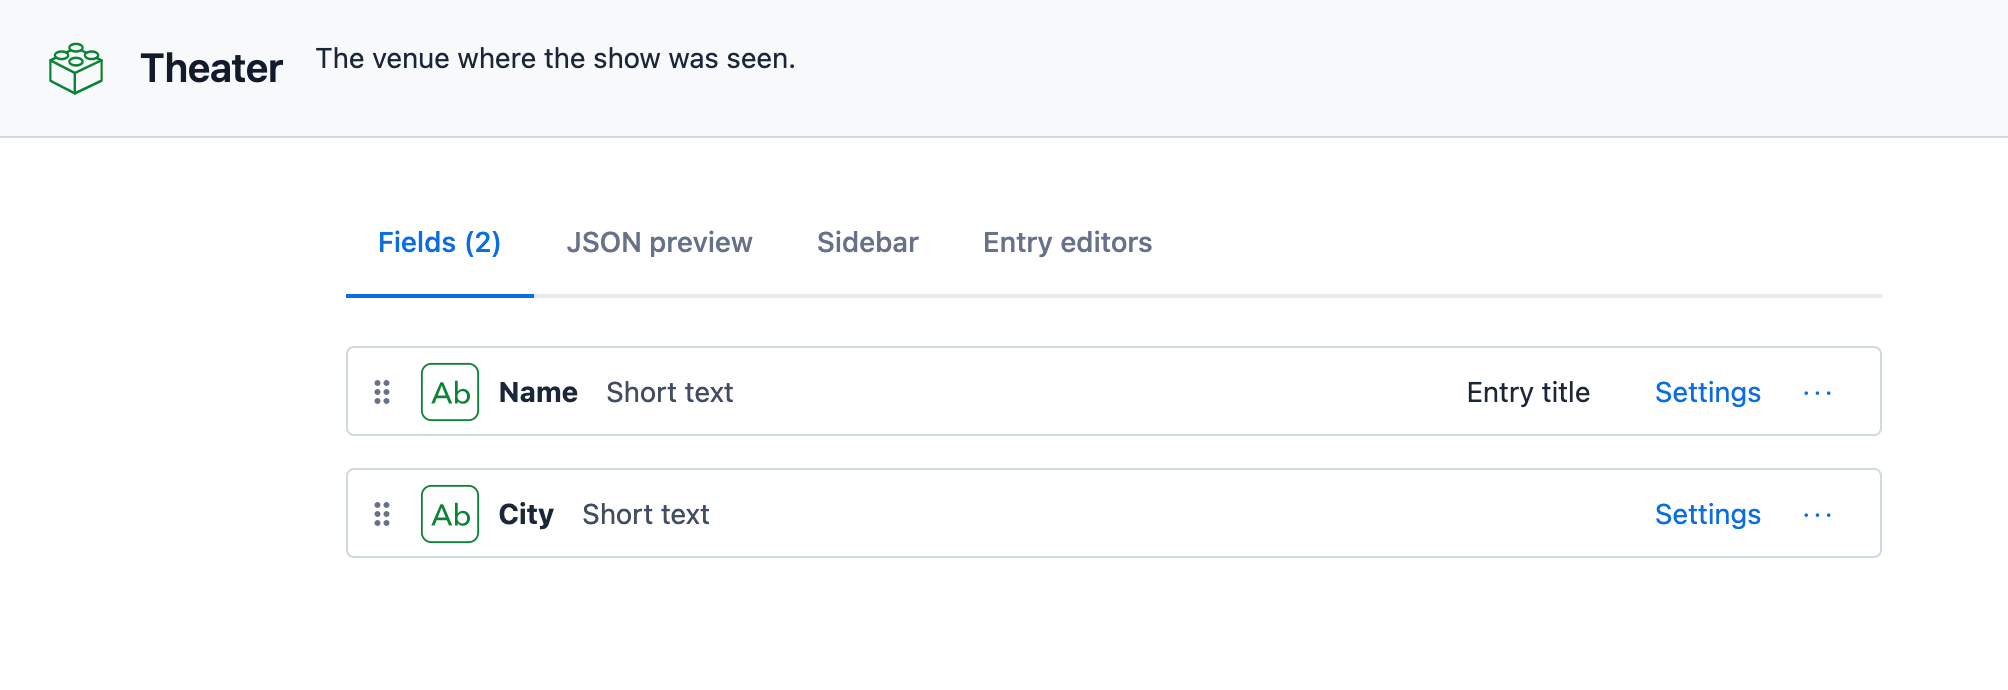This screenshot has height=690, width=2008.
Task: Click the City field label
Action: 526,514
